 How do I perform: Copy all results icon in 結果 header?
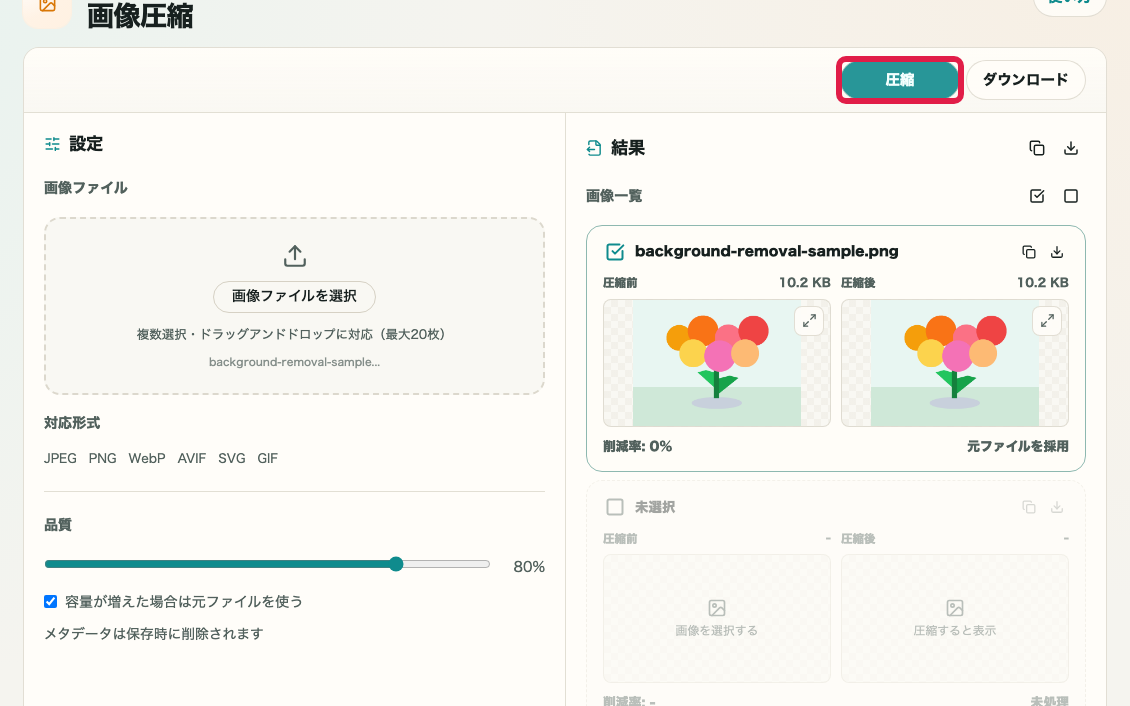1036,148
